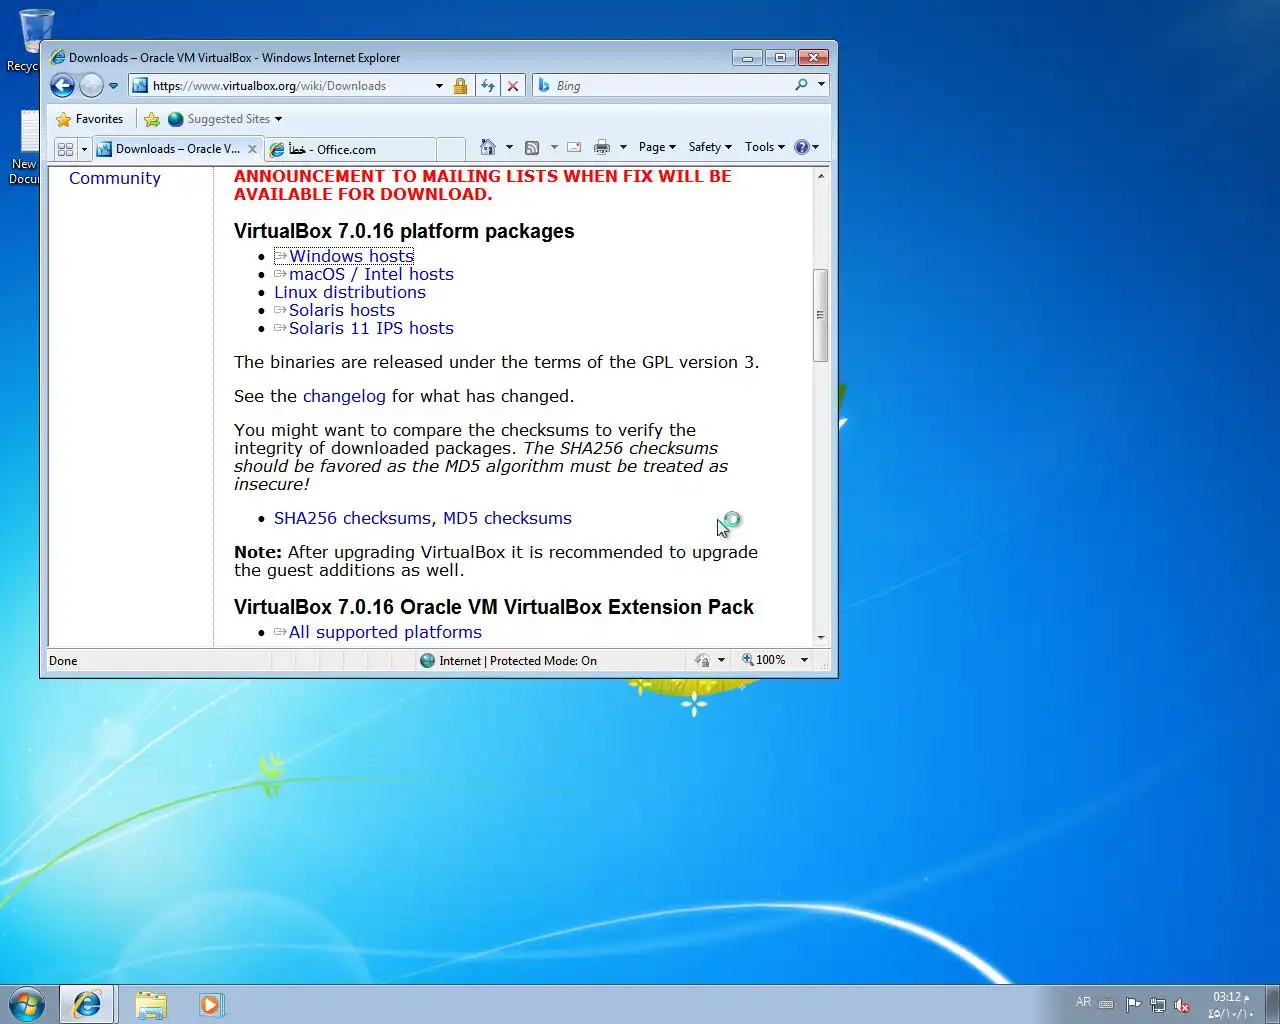Click the privacy report lock icon in status bar
Image resolution: width=1280 pixels, height=1024 pixels.
703,661
